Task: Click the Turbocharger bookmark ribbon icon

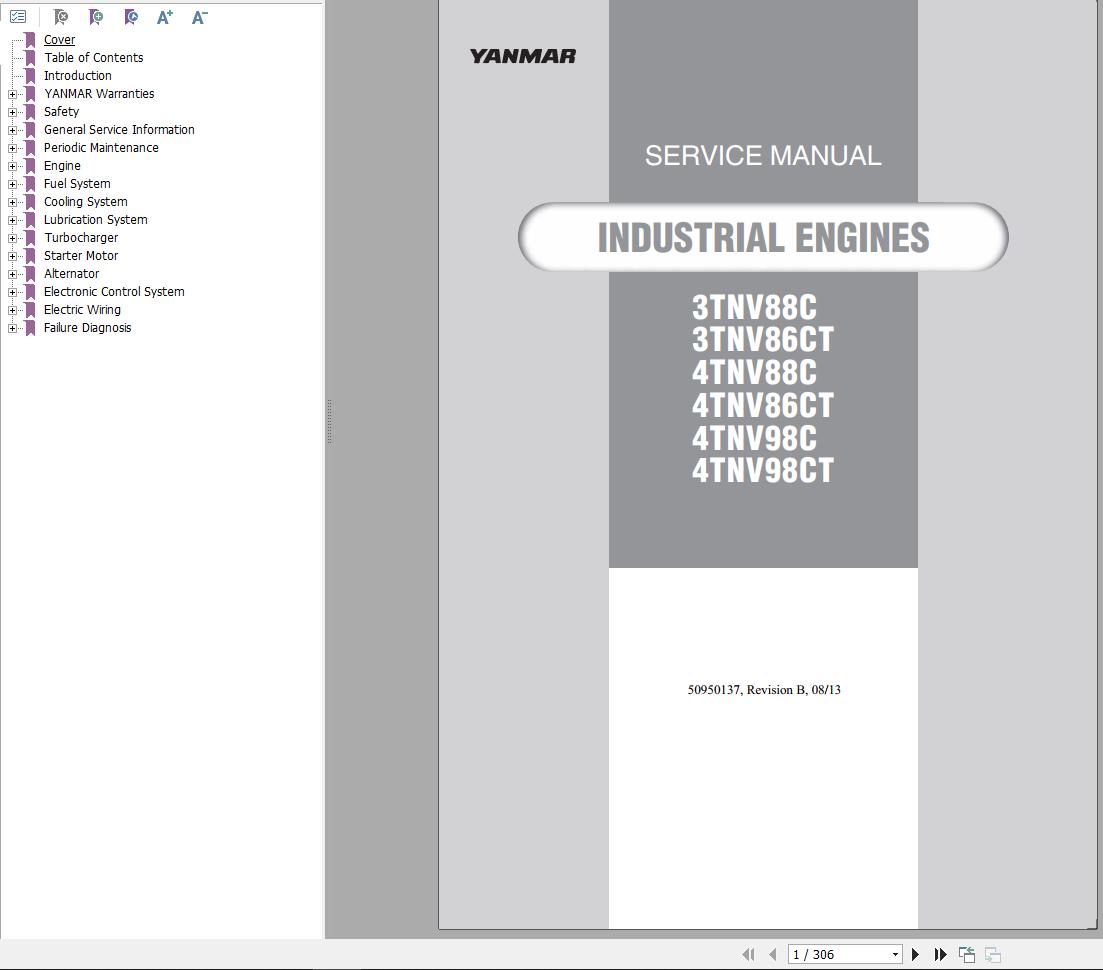Action: tap(30, 238)
